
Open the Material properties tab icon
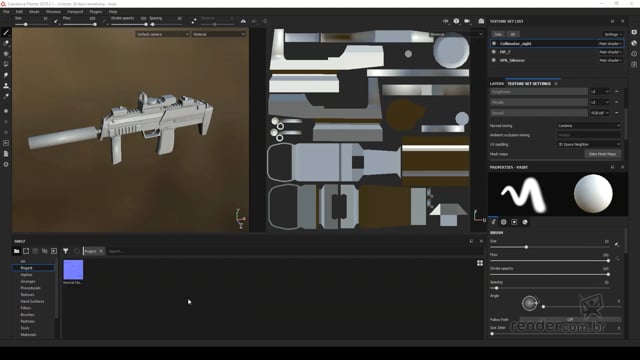pos(525,222)
